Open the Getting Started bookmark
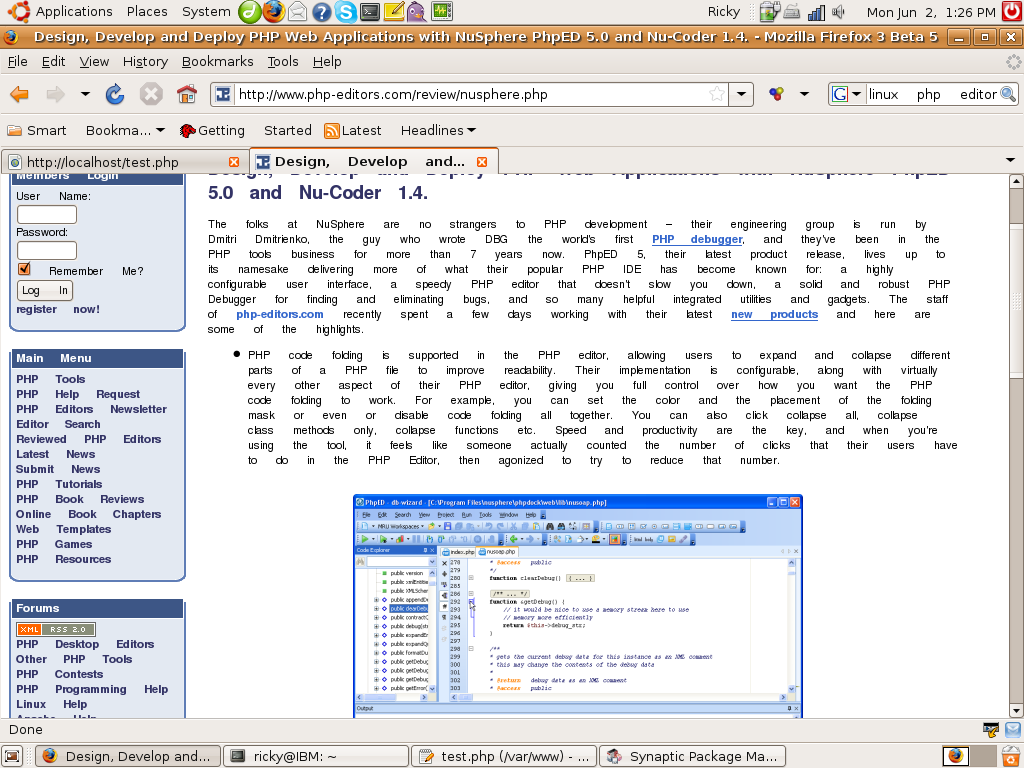 tap(246, 131)
